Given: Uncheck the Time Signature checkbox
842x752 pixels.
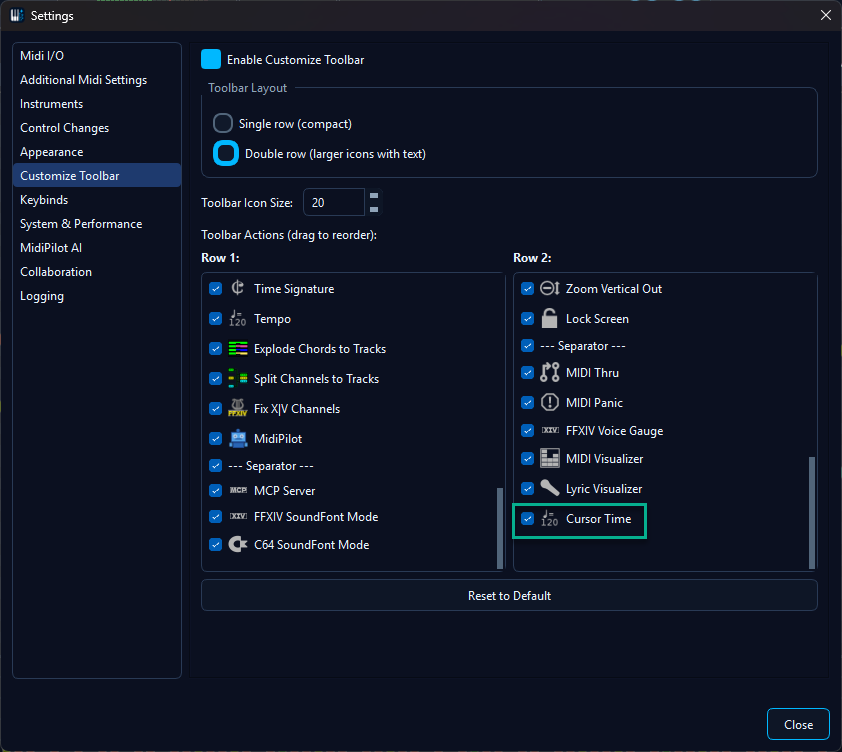Looking at the screenshot, I should click(215, 288).
